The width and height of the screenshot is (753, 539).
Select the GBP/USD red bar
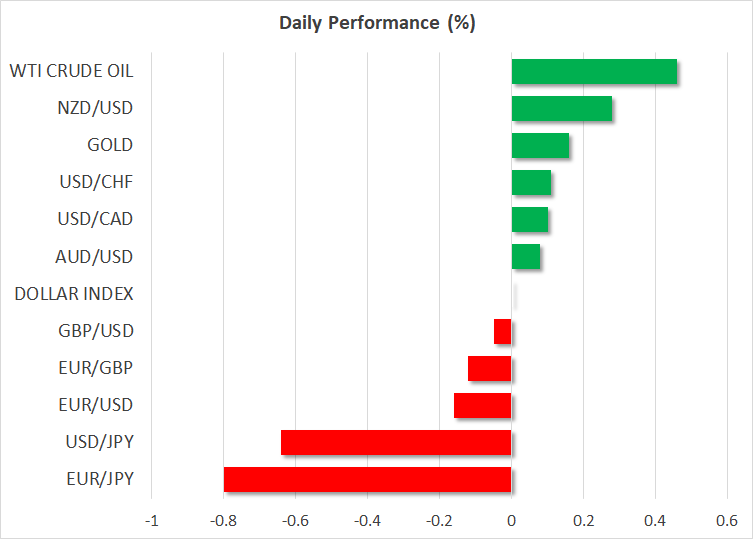click(x=503, y=331)
